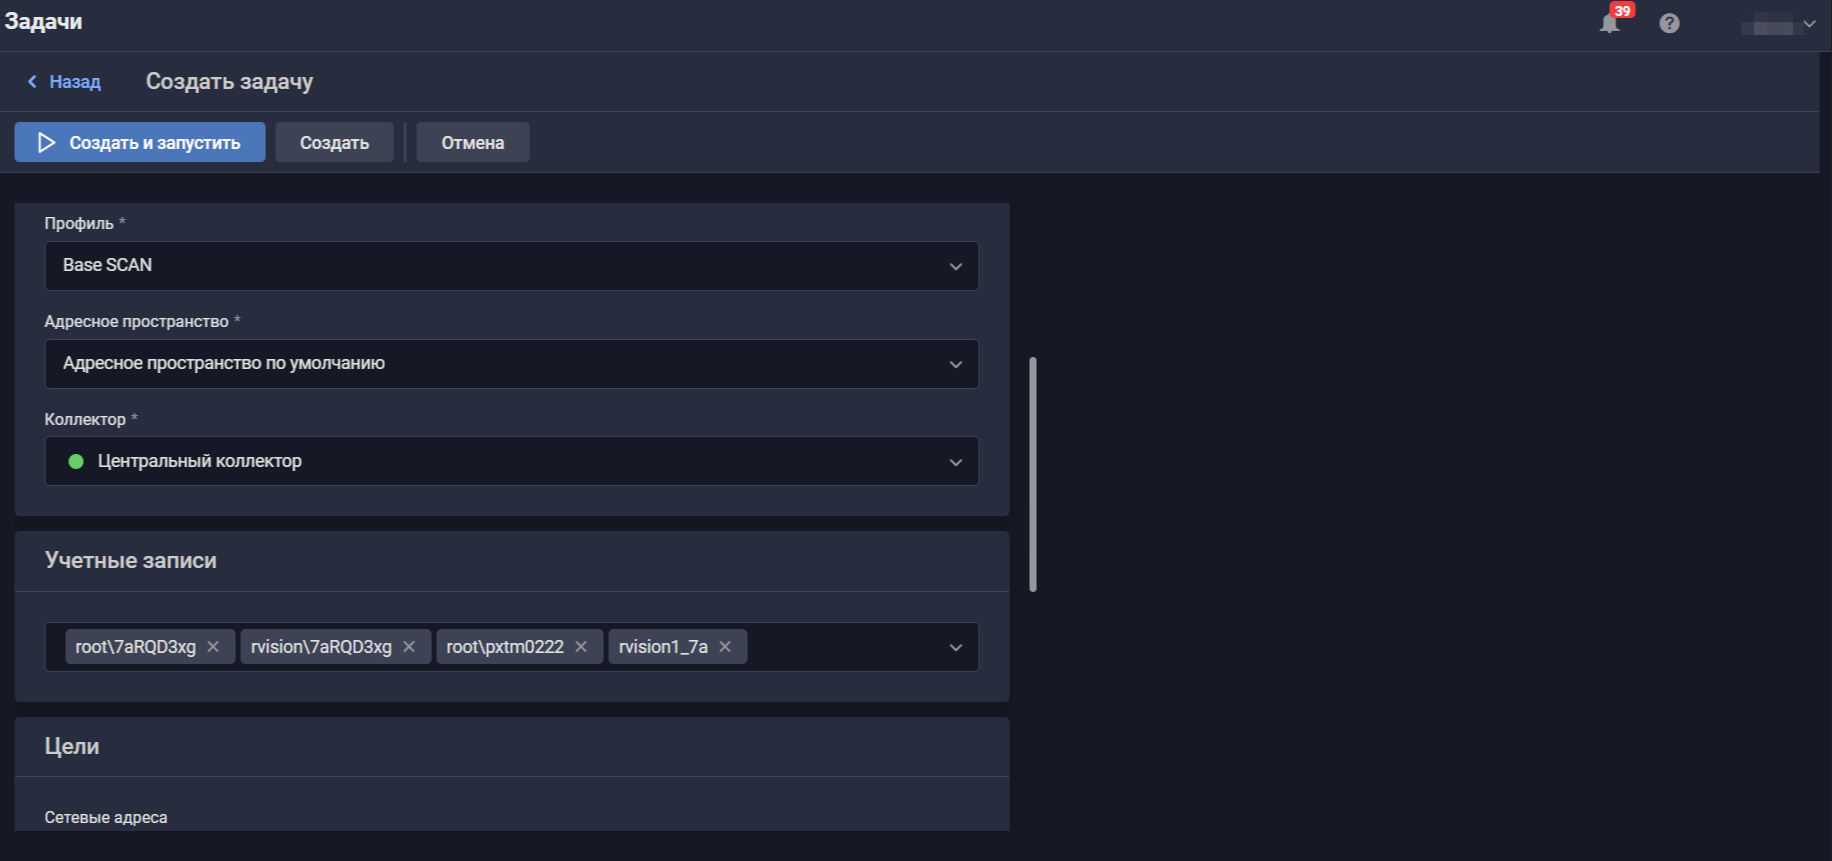Open the accounts dropdown arrow
Screen dimensions: 1832x861
(955, 648)
